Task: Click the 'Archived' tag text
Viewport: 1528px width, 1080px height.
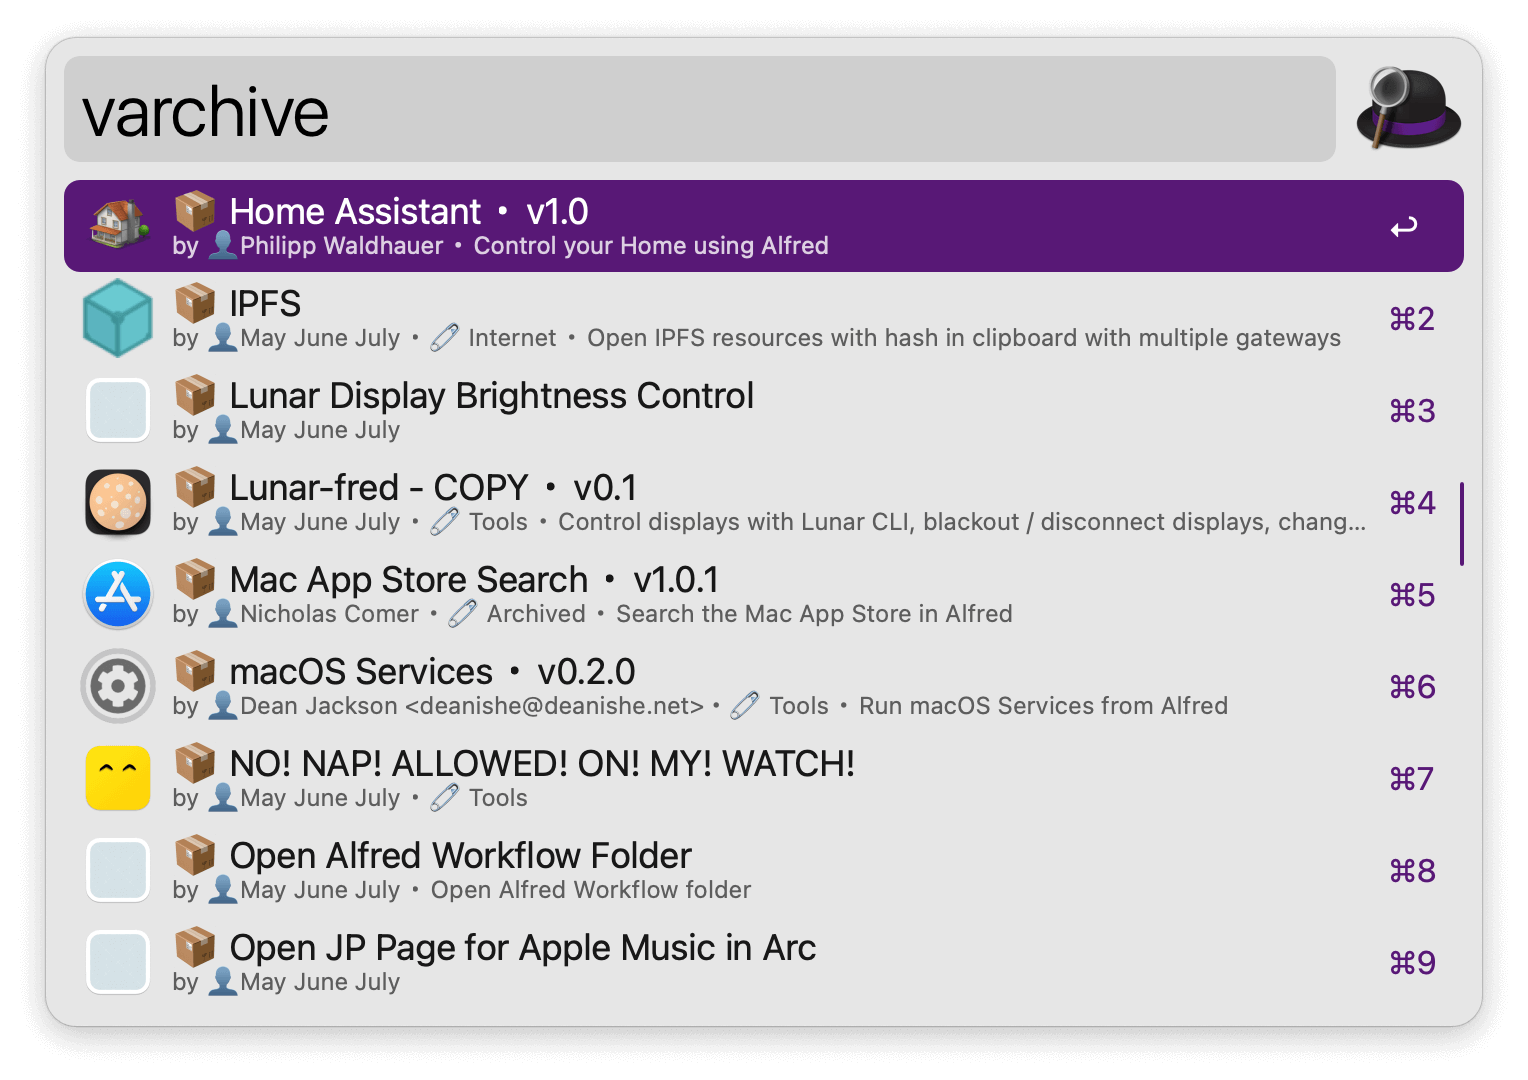Action: point(536,614)
